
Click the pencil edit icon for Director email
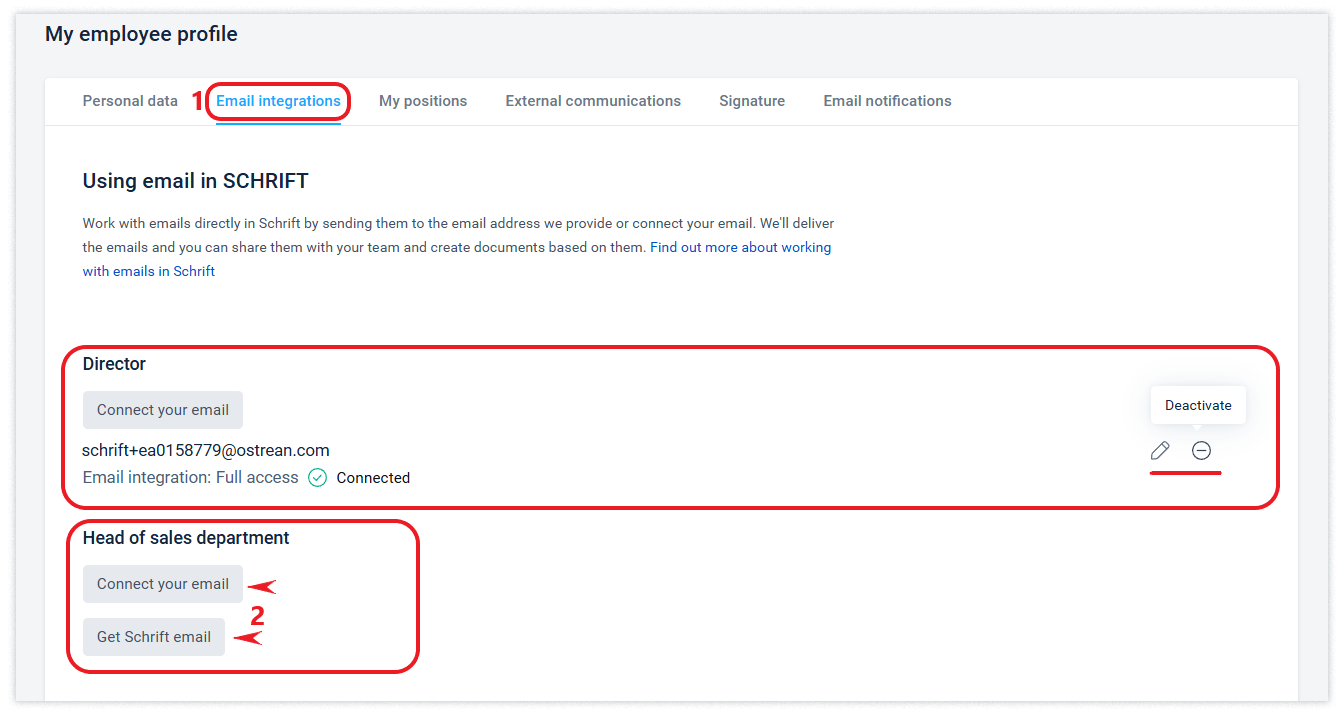(1160, 451)
